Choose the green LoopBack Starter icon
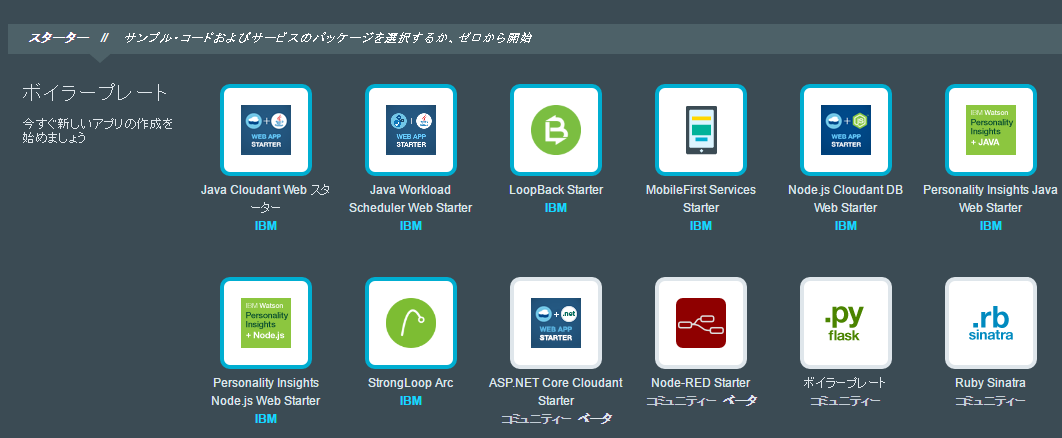The height and width of the screenshot is (438, 1062). click(x=555, y=130)
